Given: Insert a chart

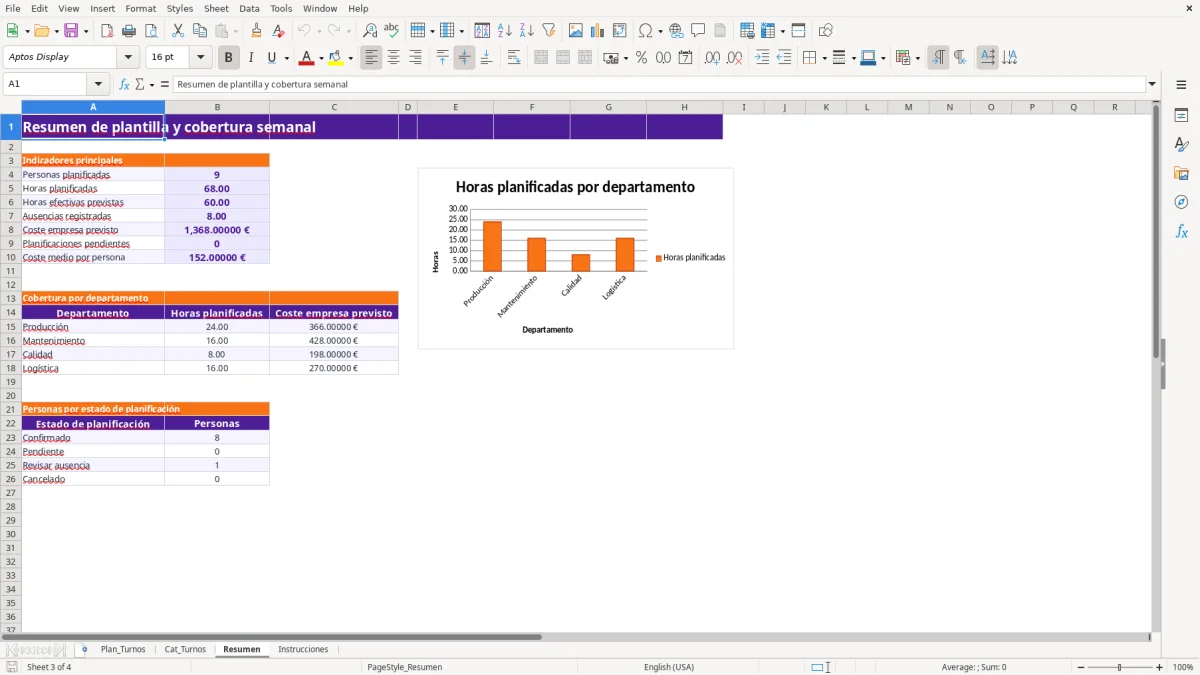Looking at the screenshot, I should pyautogui.click(x=598, y=31).
